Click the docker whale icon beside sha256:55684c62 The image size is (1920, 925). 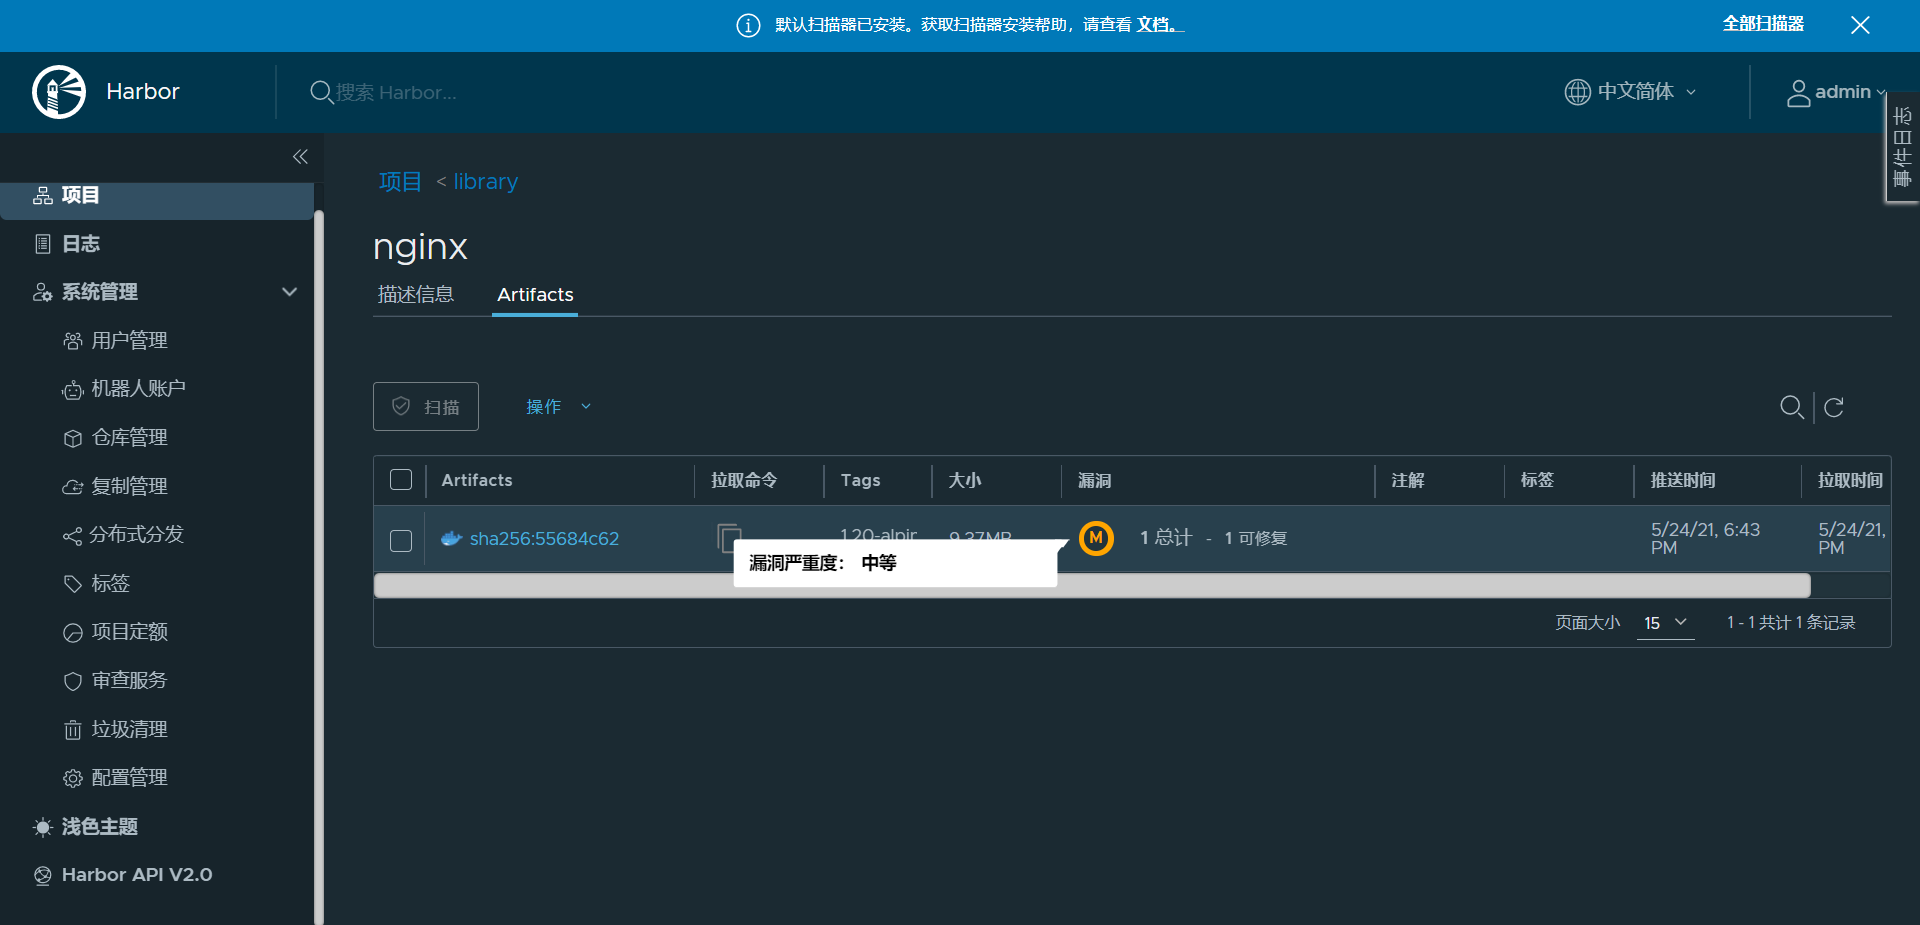[x=451, y=538]
